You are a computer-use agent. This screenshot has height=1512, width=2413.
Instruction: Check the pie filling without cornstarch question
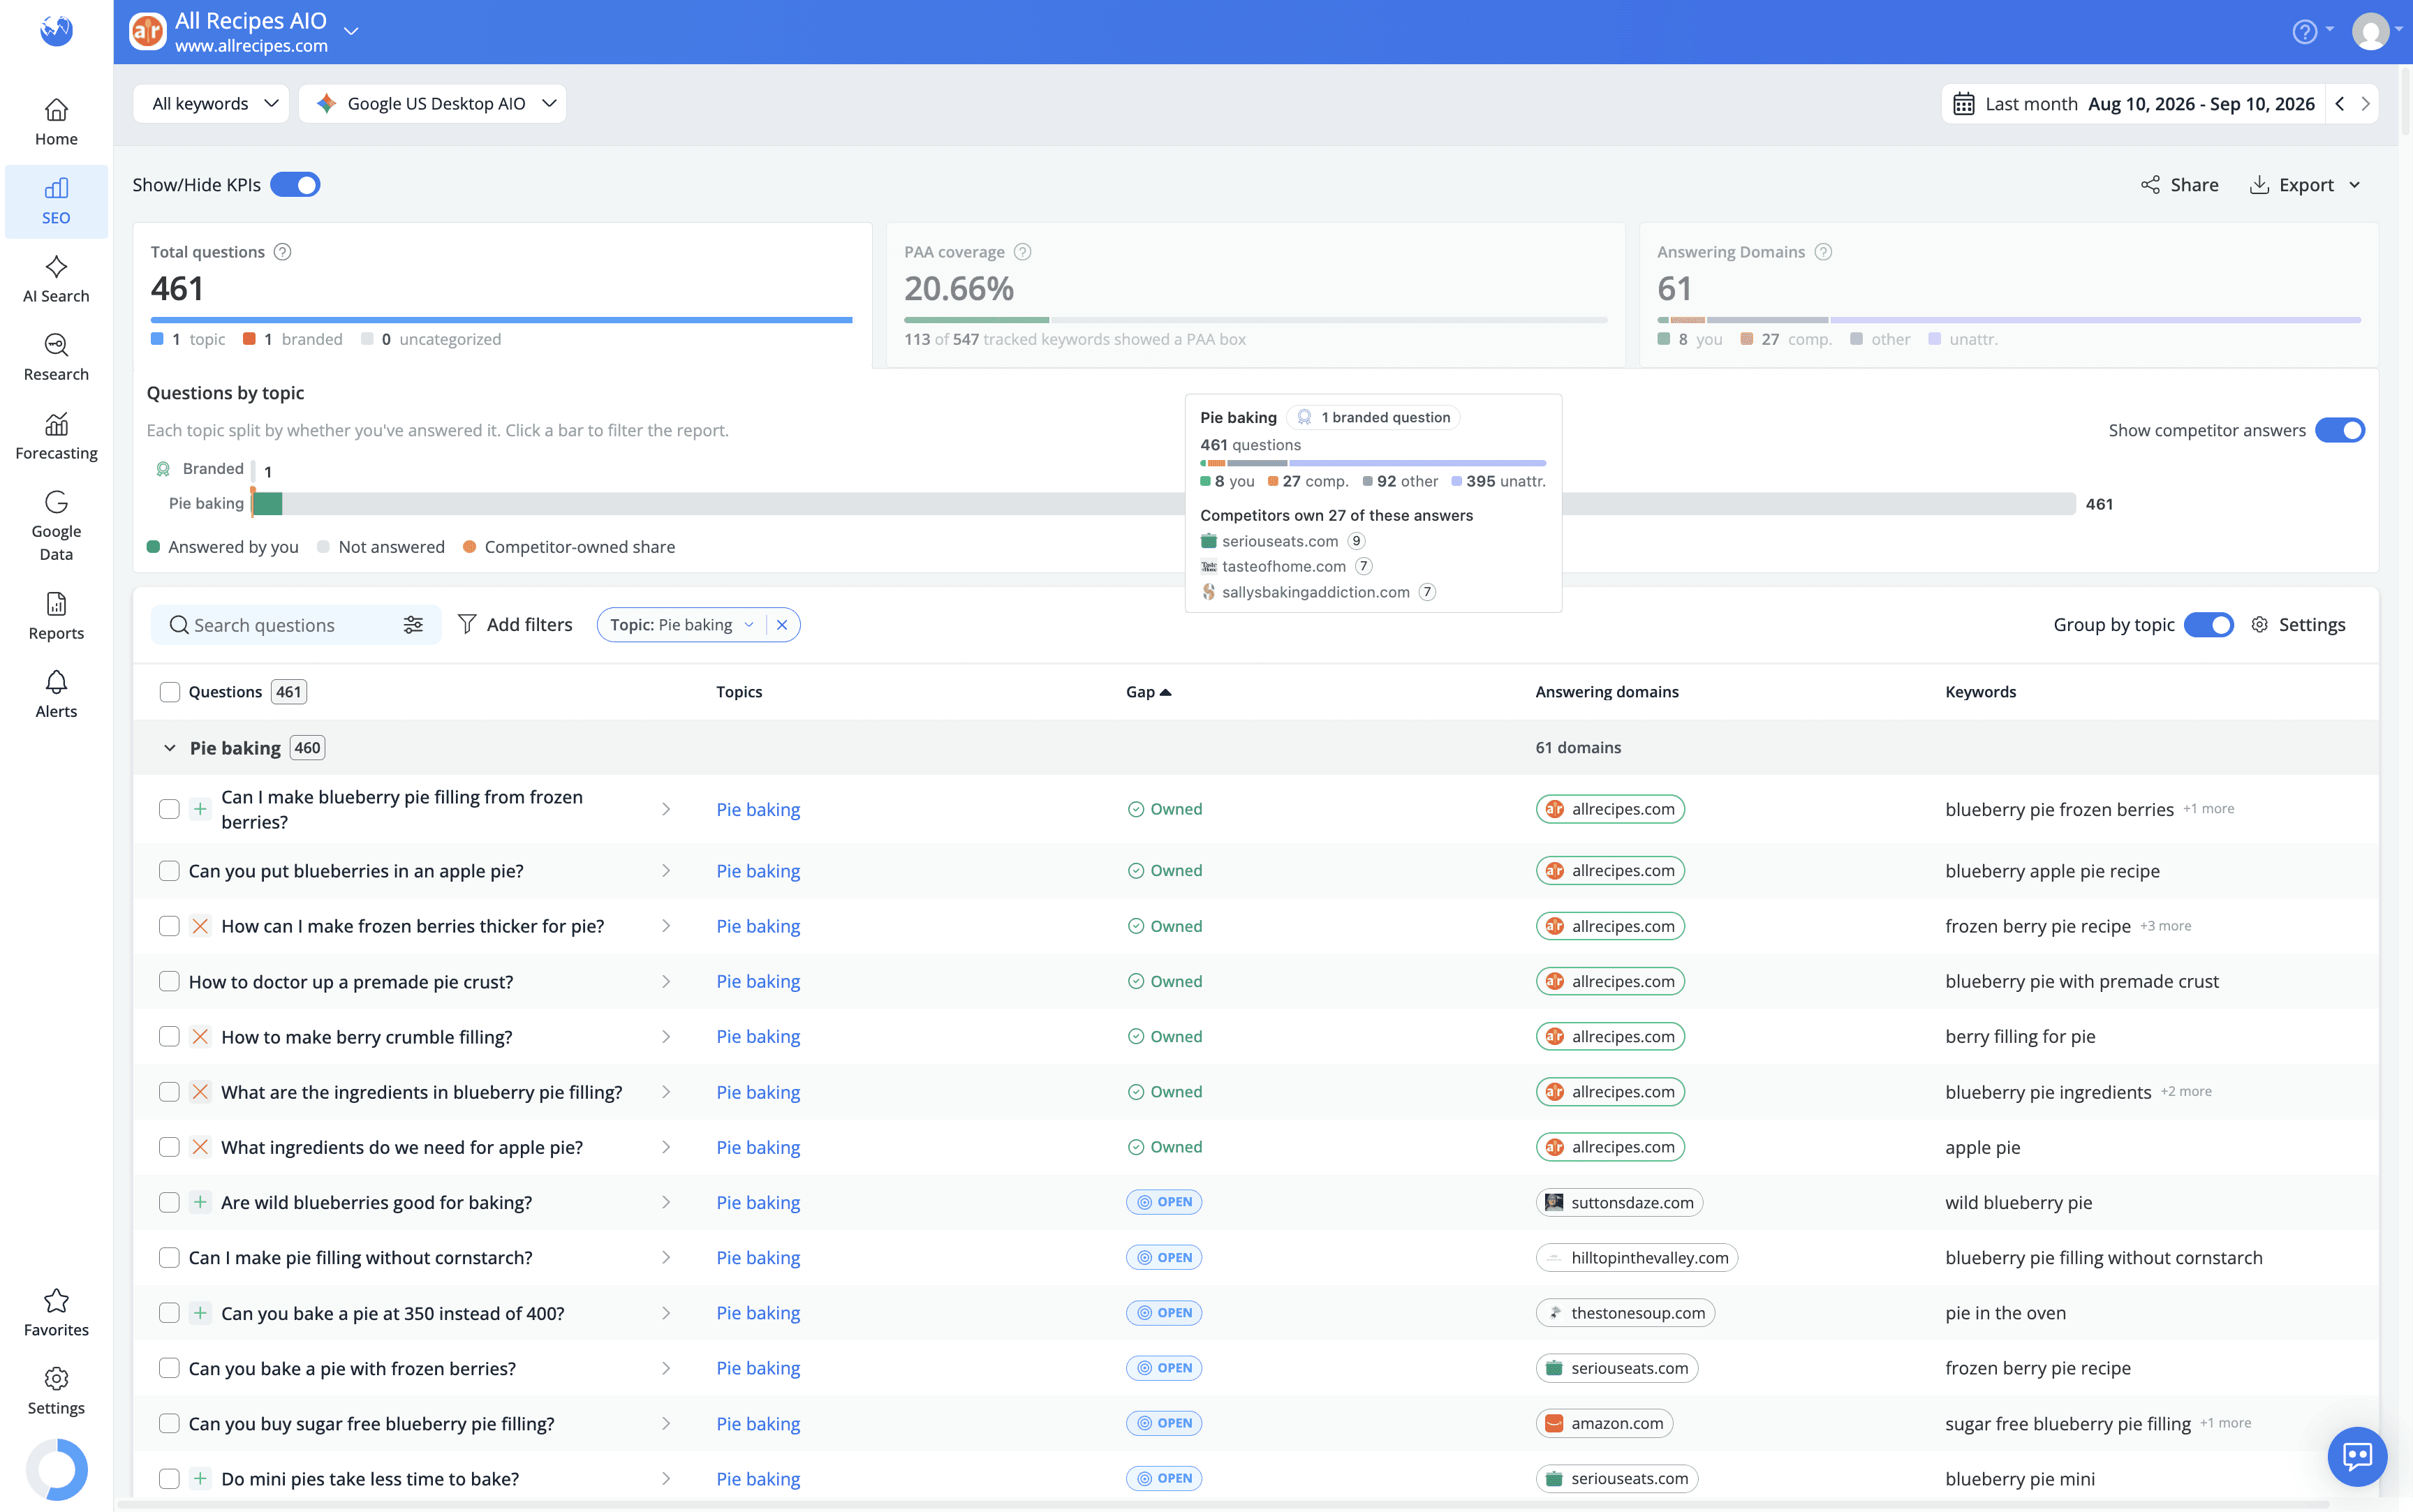click(x=170, y=1258)
